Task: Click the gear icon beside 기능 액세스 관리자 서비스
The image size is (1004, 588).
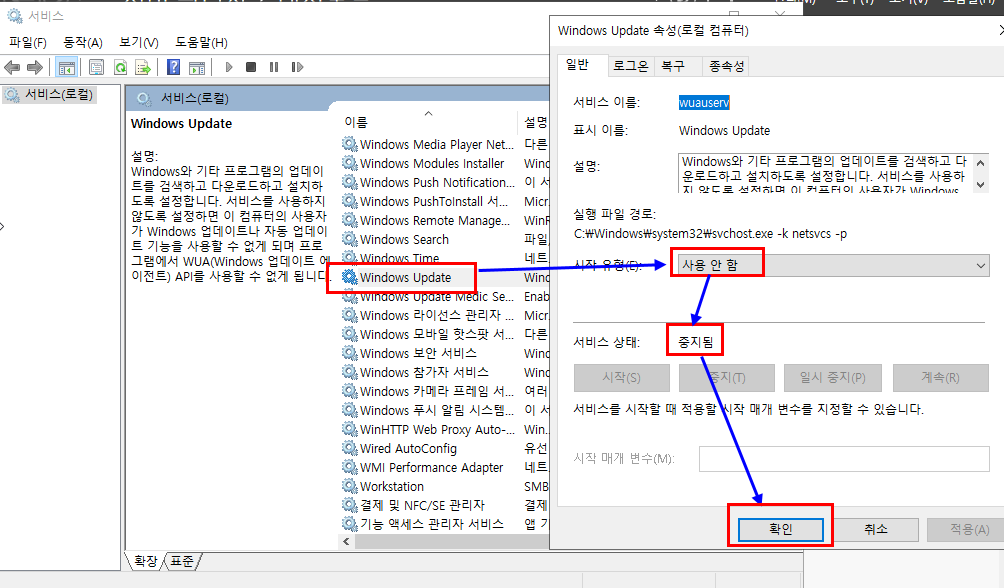Action: [x=350, y=524]
